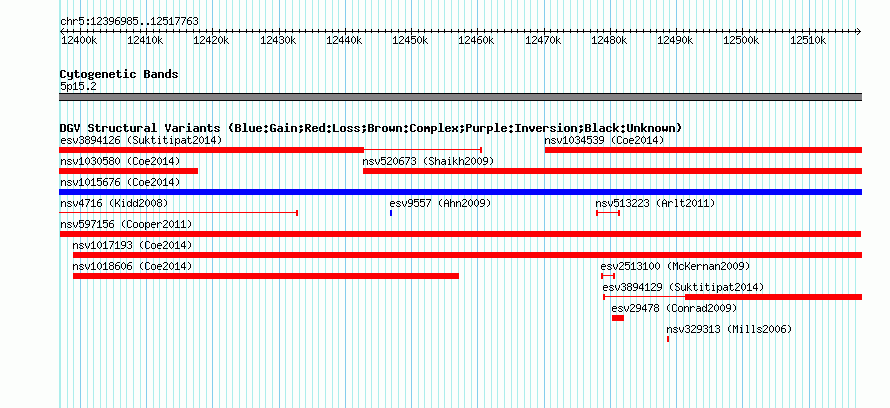Screen dimensions: 890x408
Task: Click the 12510k ruler label
Action: click(808, 40)
